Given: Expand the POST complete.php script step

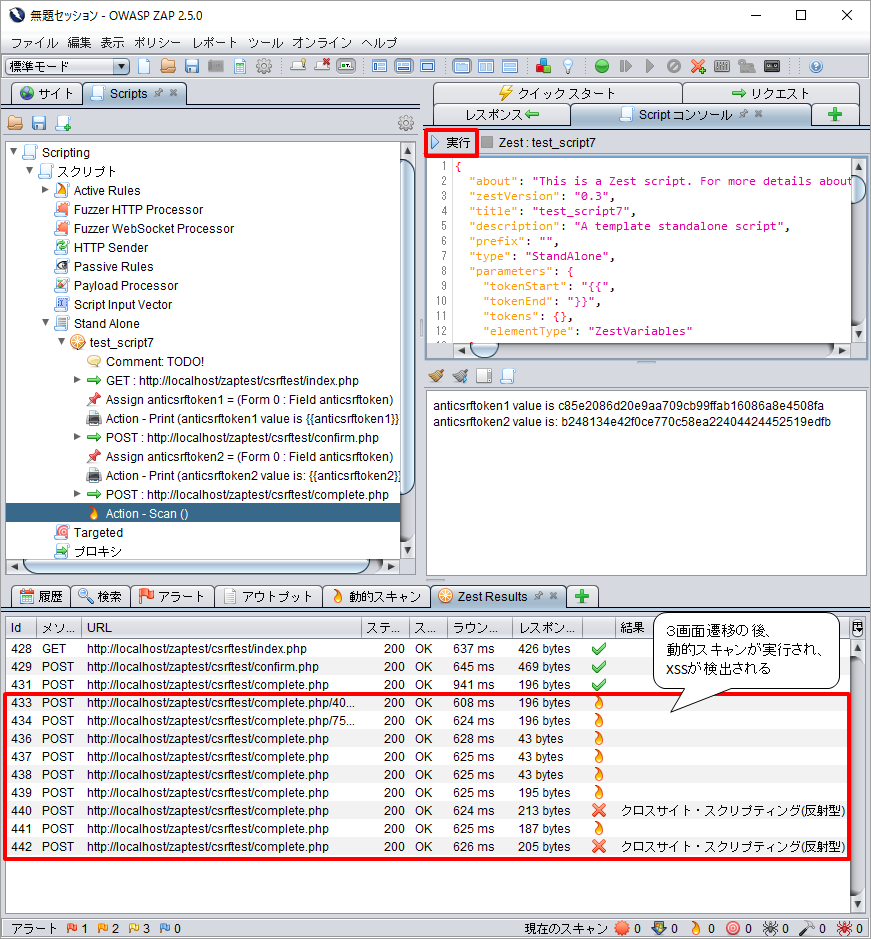Looking at the screenshot, I should 77,493.
